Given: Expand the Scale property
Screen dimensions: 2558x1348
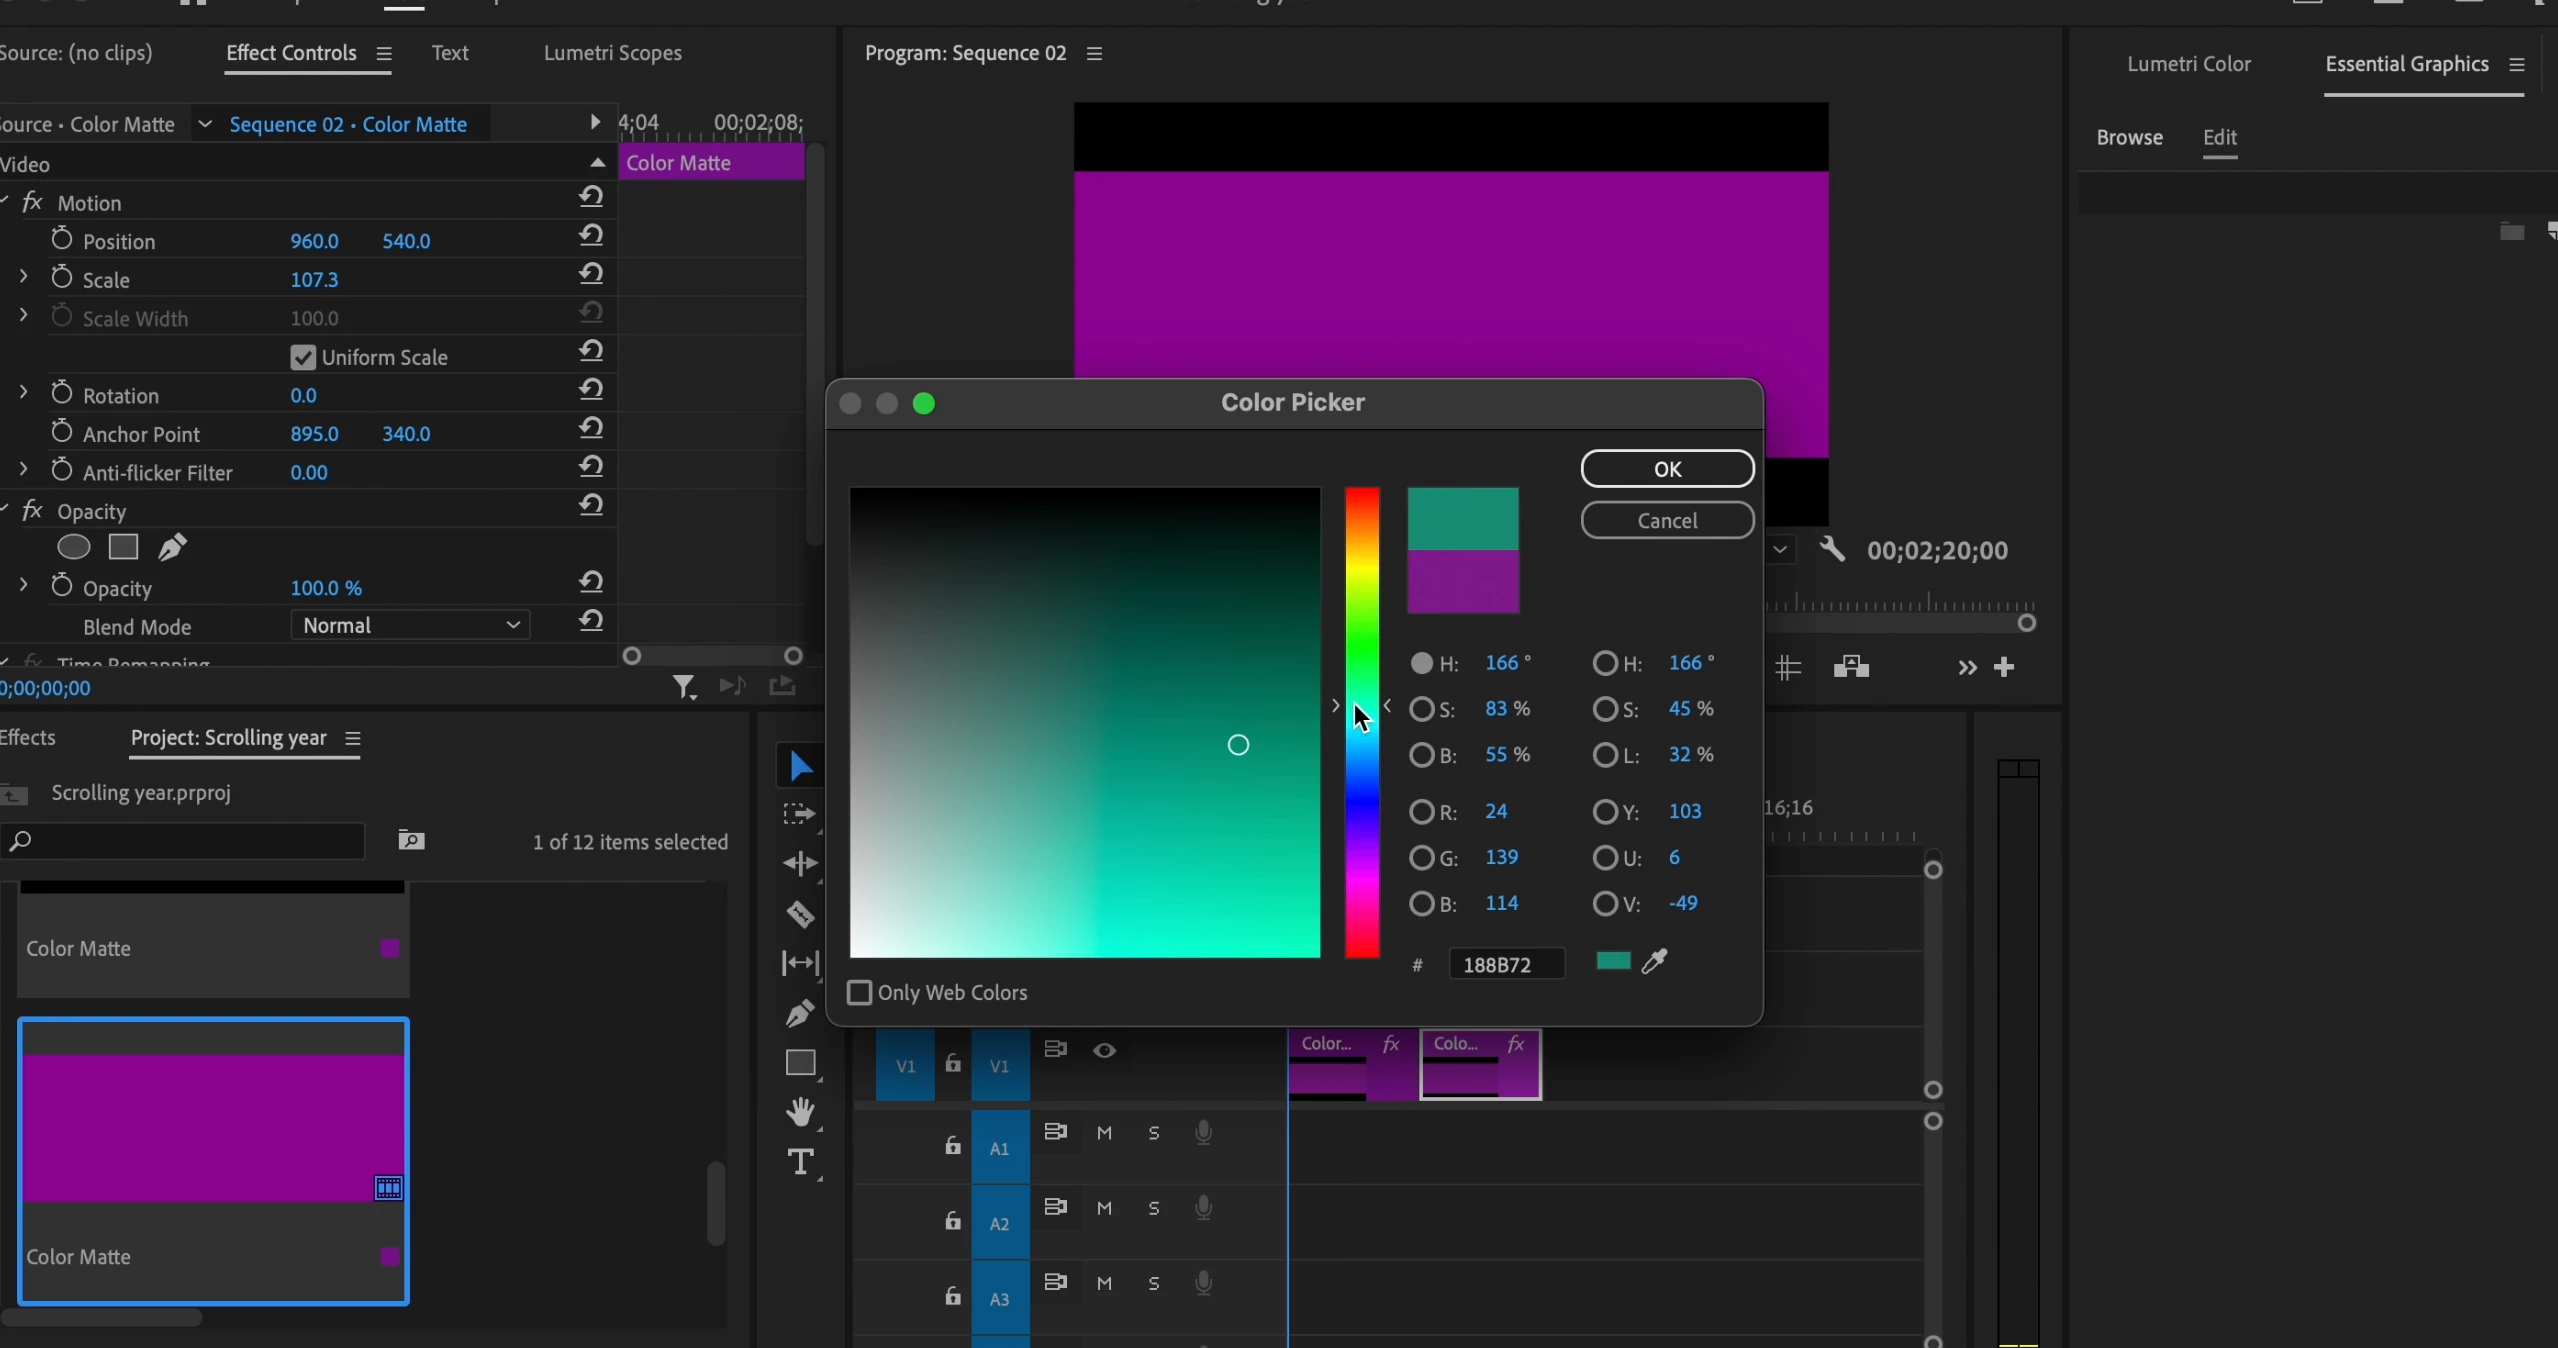Looking at the screenshot, I should pos(24,277).
